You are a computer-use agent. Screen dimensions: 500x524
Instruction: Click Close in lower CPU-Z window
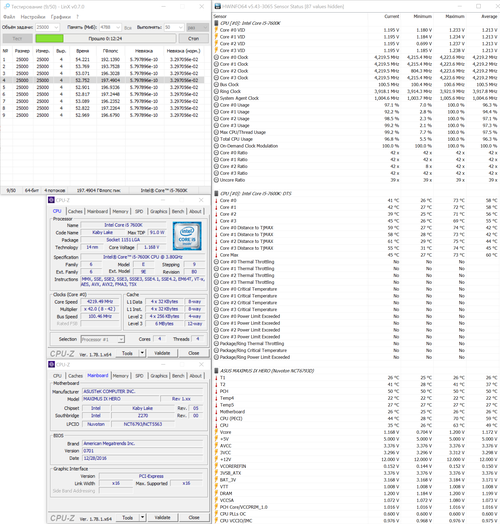(x=194, y=517)
